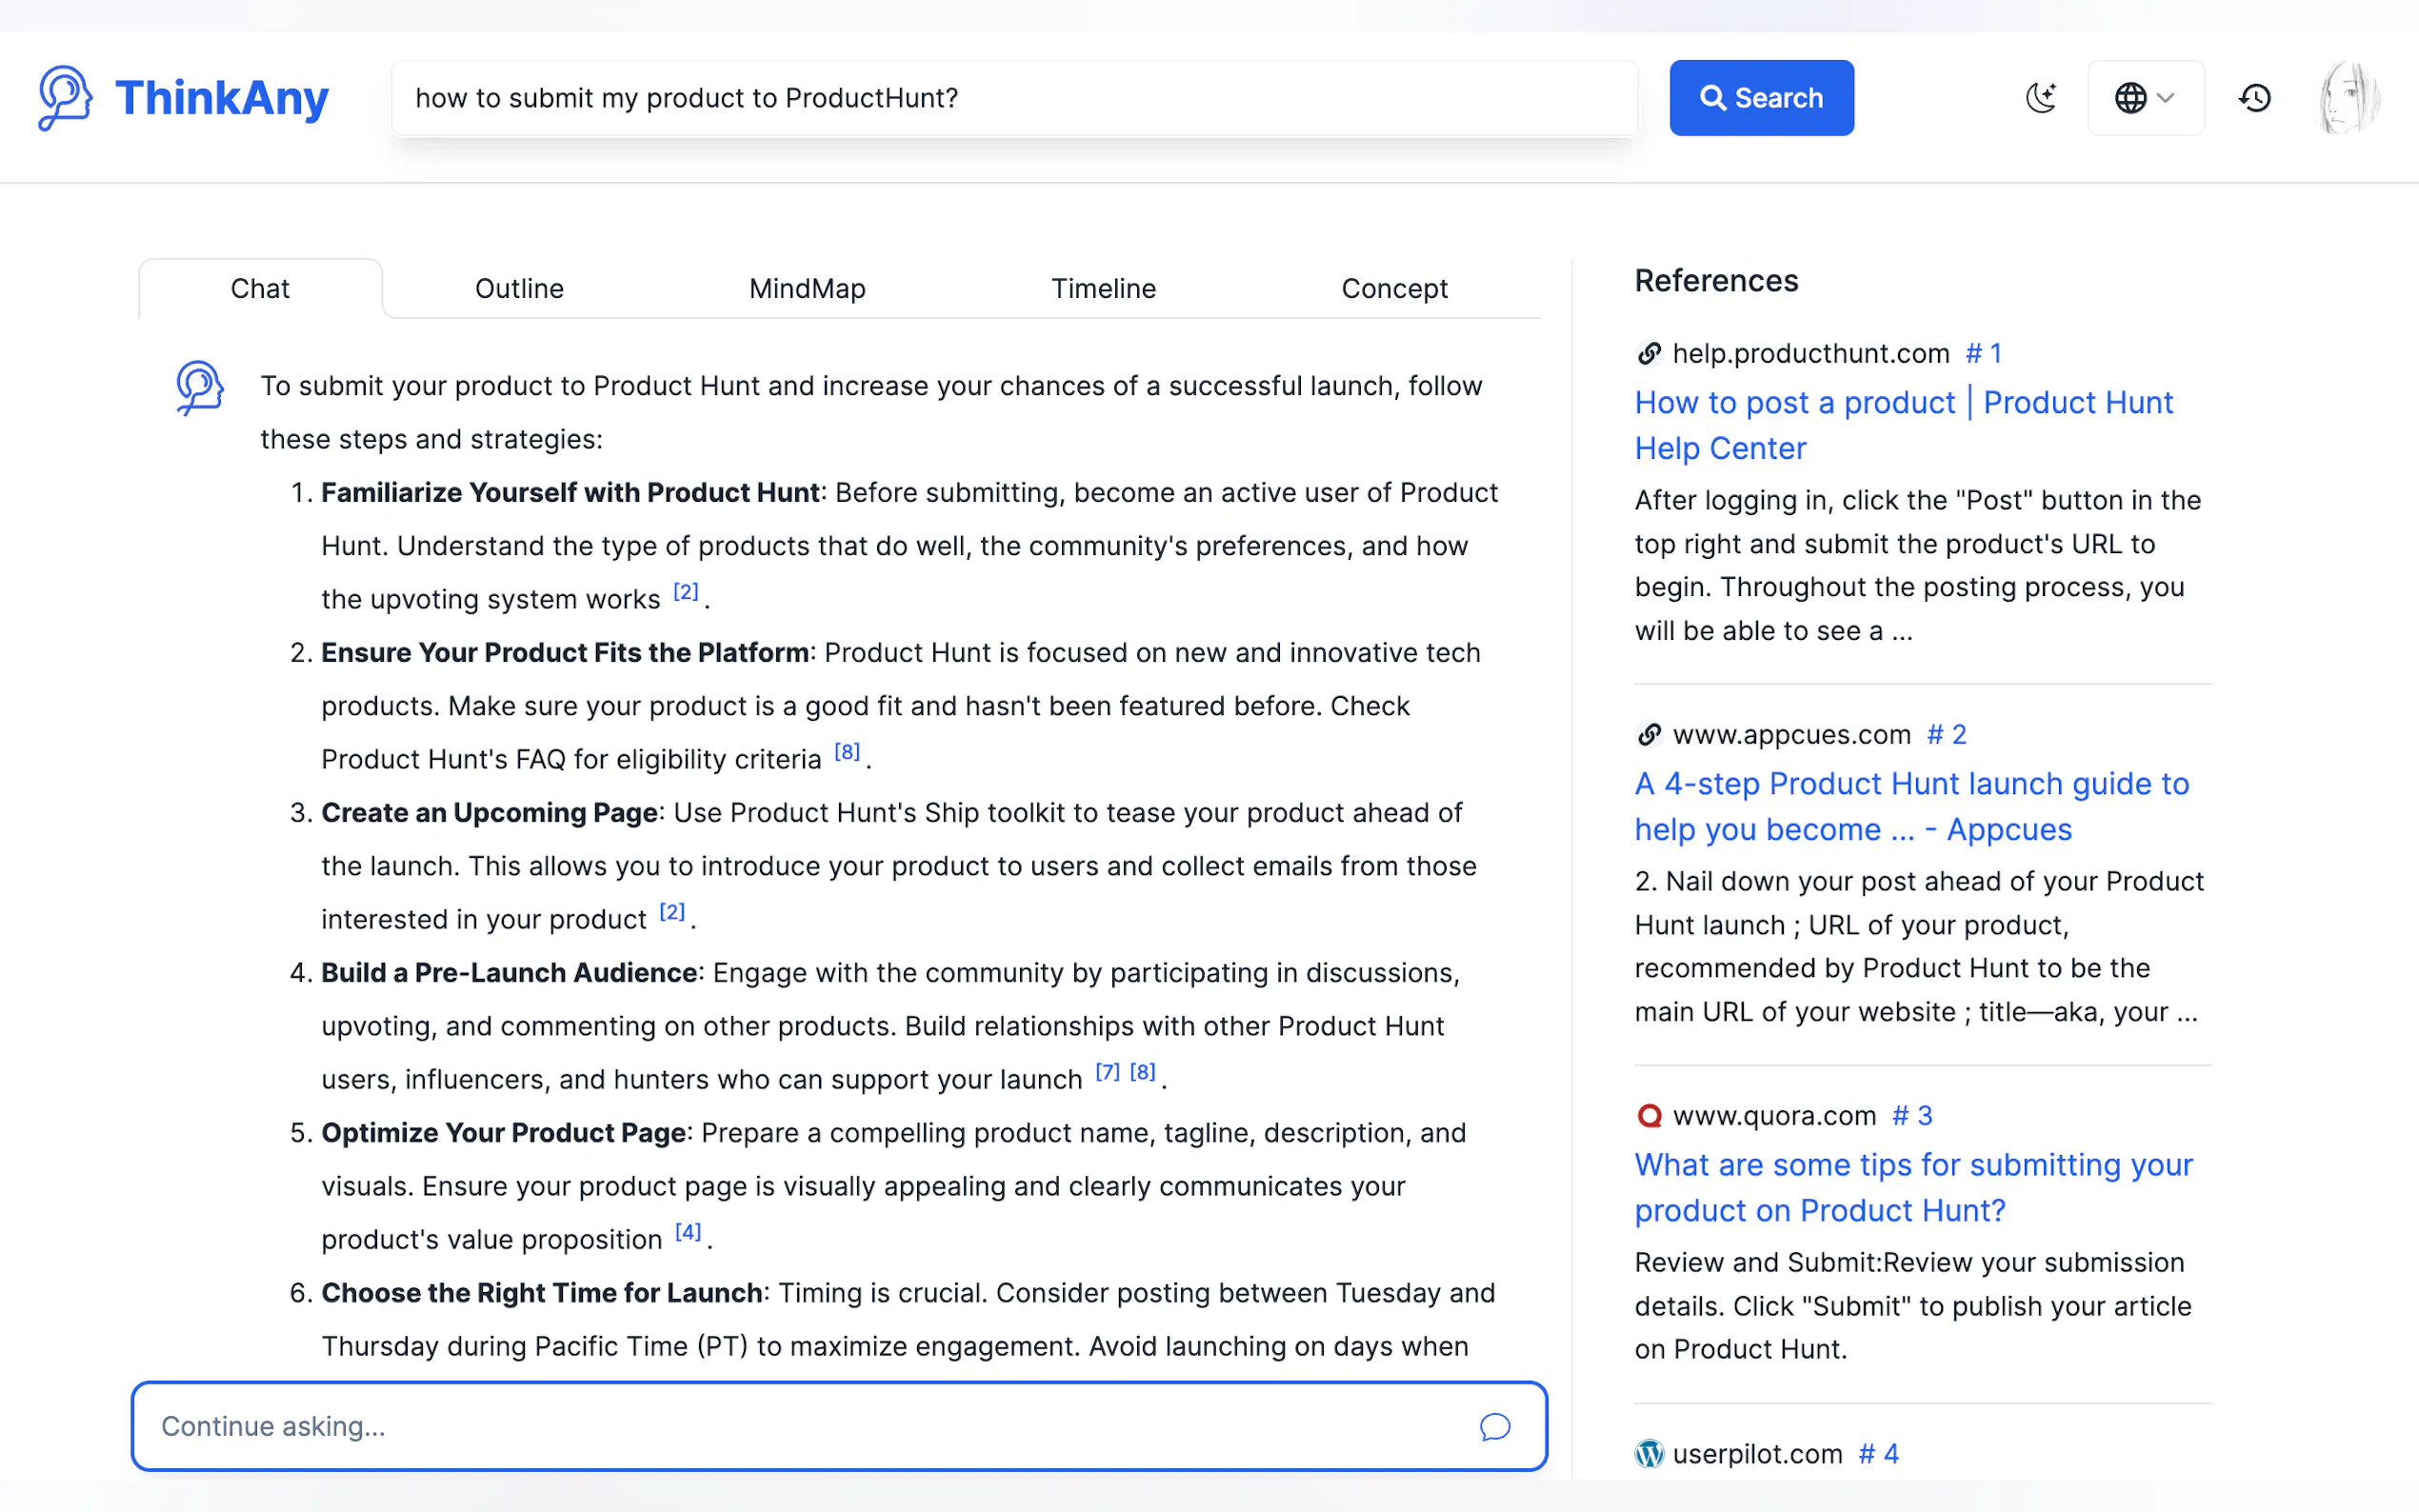
Task: Click the [7] citation marker
Action: 1107,1072
